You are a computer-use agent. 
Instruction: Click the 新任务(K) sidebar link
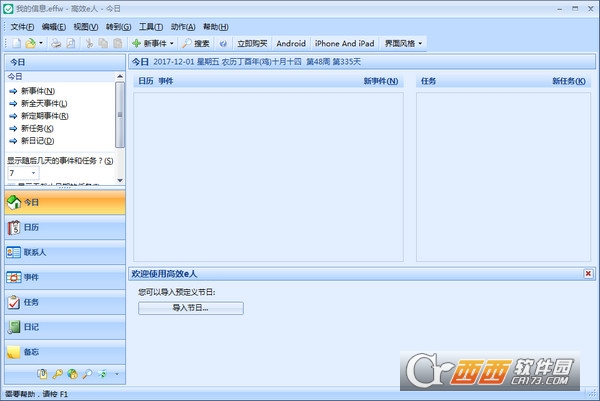click(37, 129)
